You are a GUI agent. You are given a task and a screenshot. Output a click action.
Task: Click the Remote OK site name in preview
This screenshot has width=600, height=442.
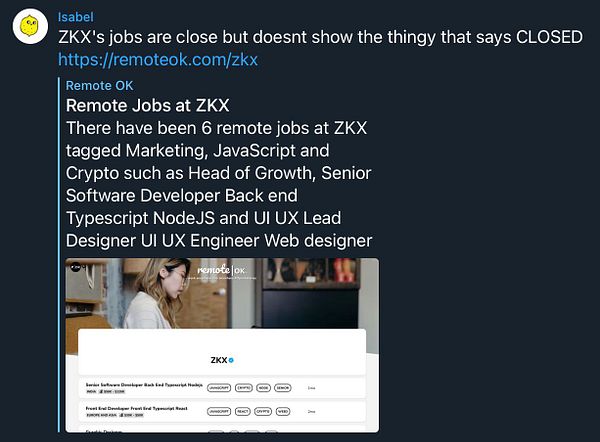pyautogui.click(x=99, y=85)
